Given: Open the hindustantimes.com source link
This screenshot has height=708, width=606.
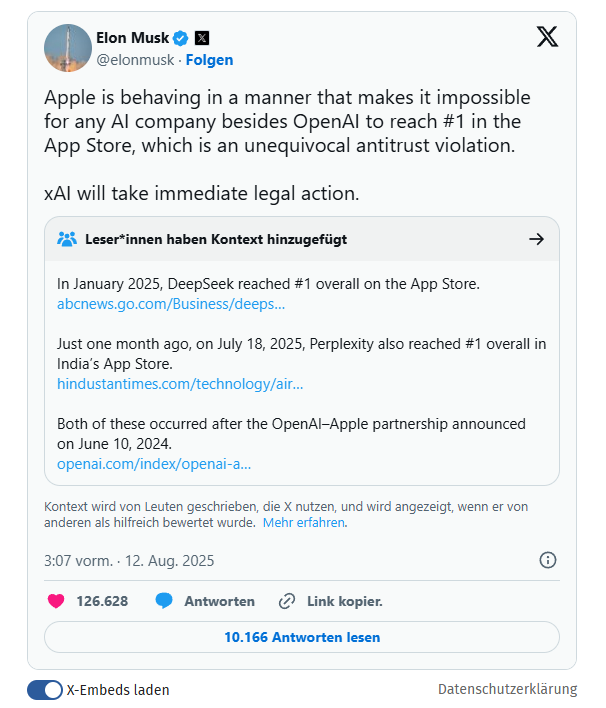Looking at the screenshot, I should 180,384.
